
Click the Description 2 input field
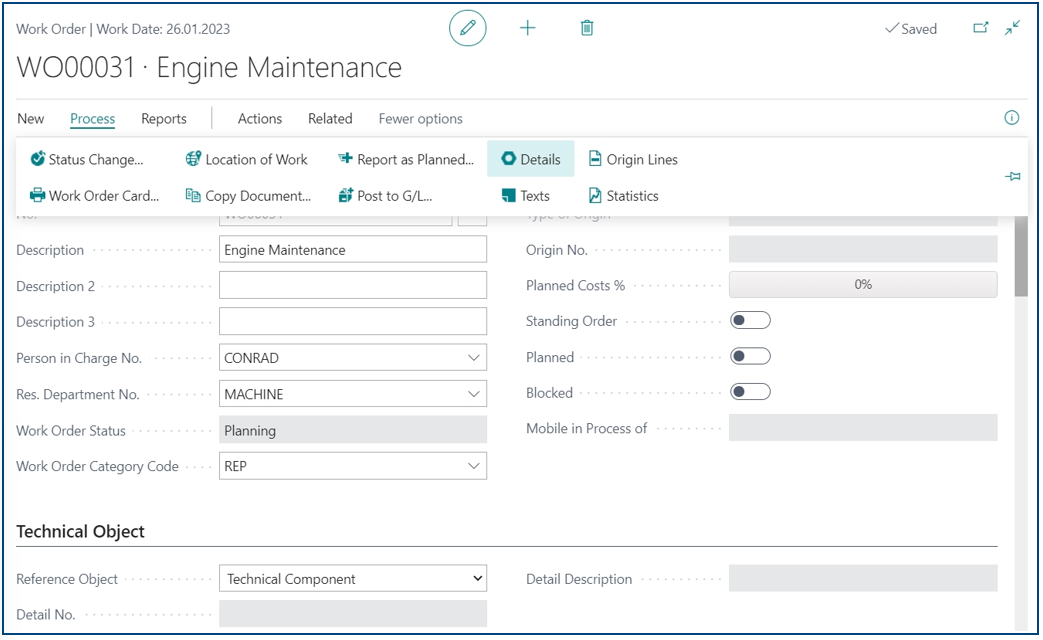click(x=353, y=285)
